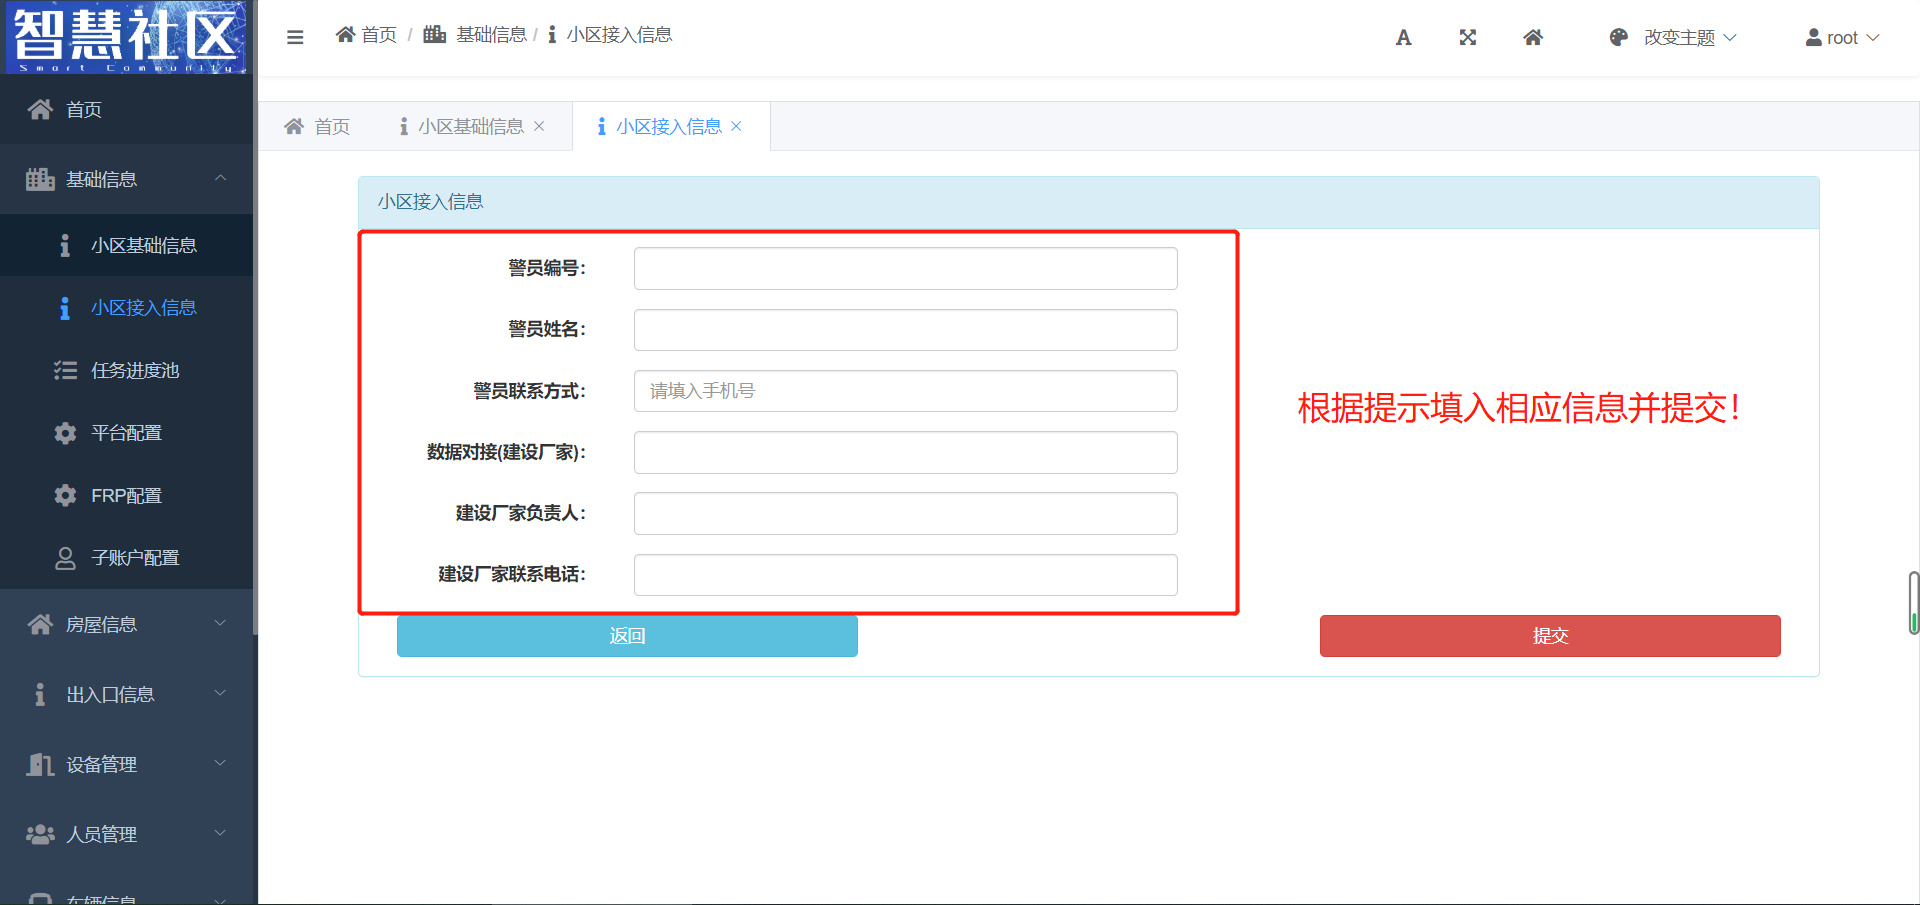Close the 小区接入信息 tab

(737, 126)
